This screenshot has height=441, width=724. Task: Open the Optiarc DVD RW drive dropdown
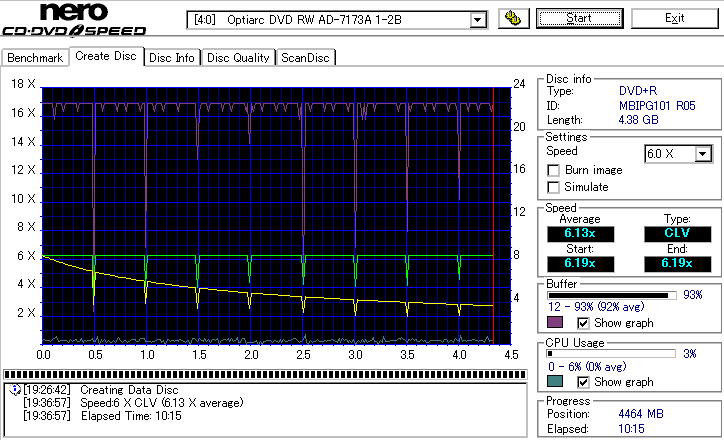[478, 20]
